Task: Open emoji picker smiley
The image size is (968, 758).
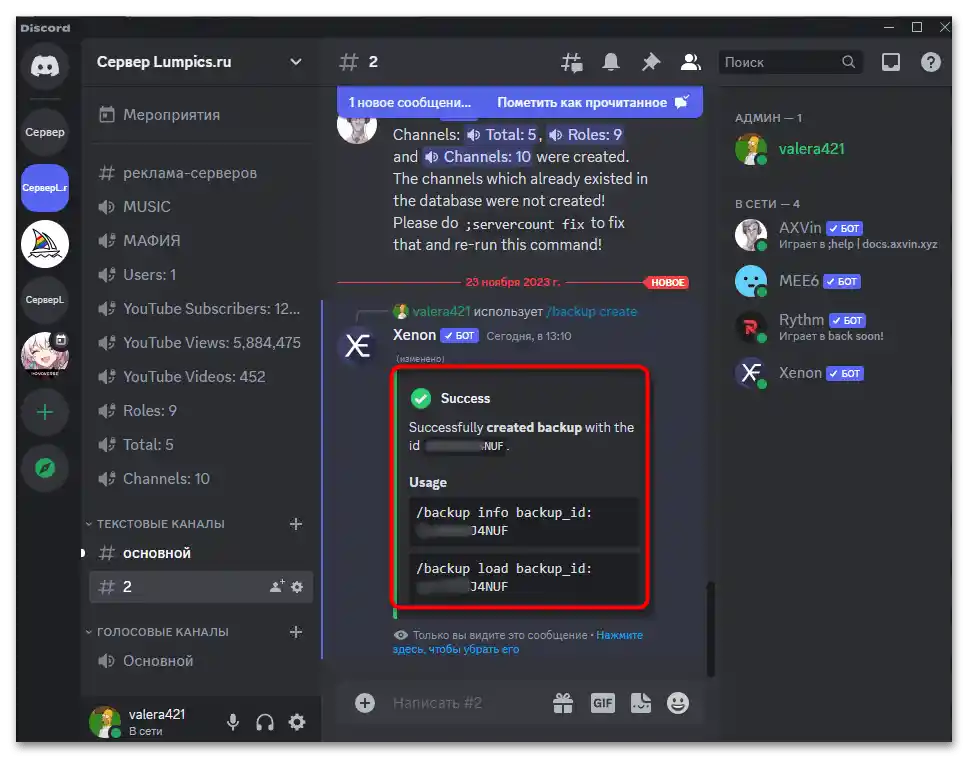Action: [x=678, y=702]
